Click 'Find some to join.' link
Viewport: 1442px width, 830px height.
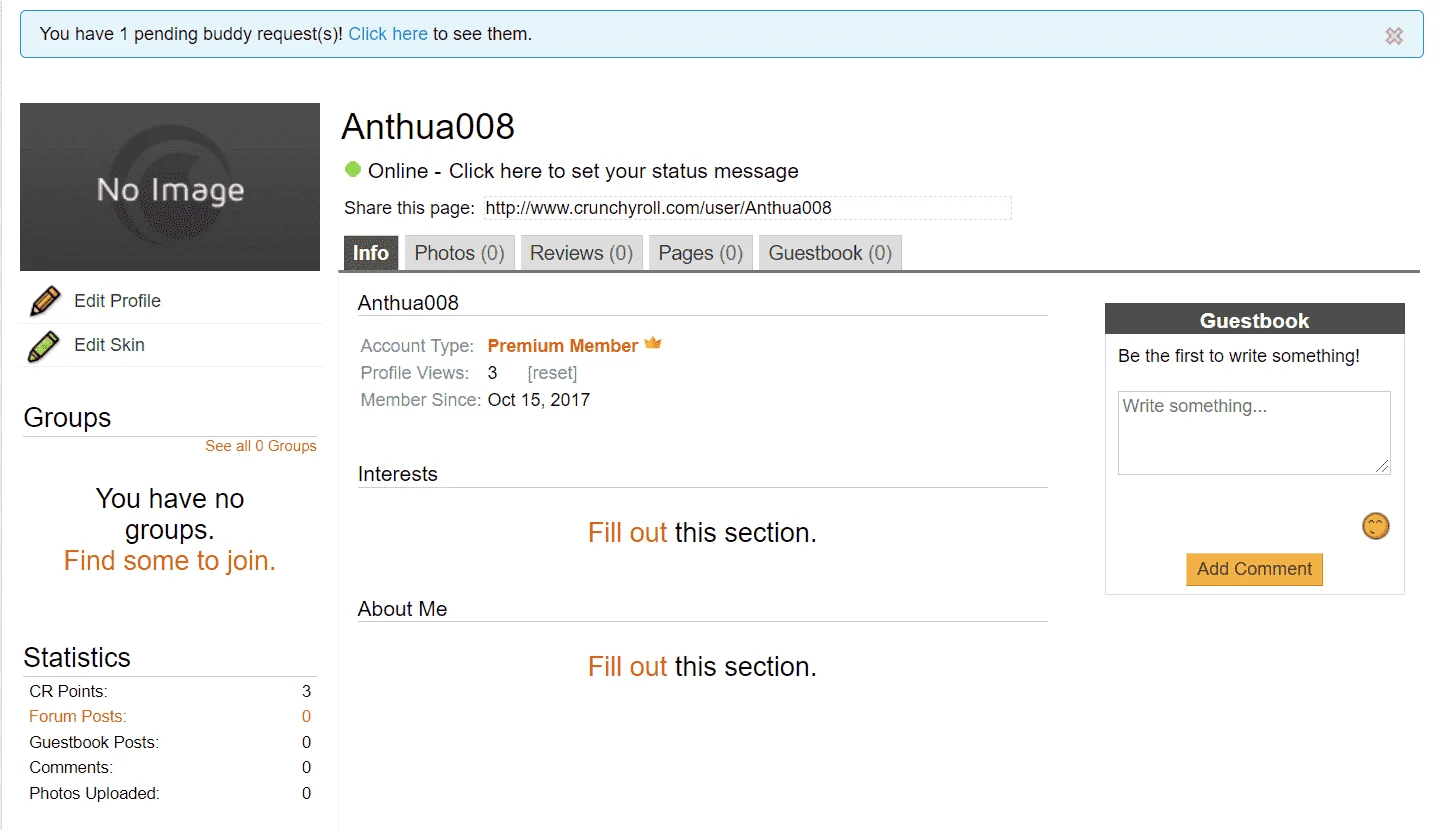pos(170,561)
